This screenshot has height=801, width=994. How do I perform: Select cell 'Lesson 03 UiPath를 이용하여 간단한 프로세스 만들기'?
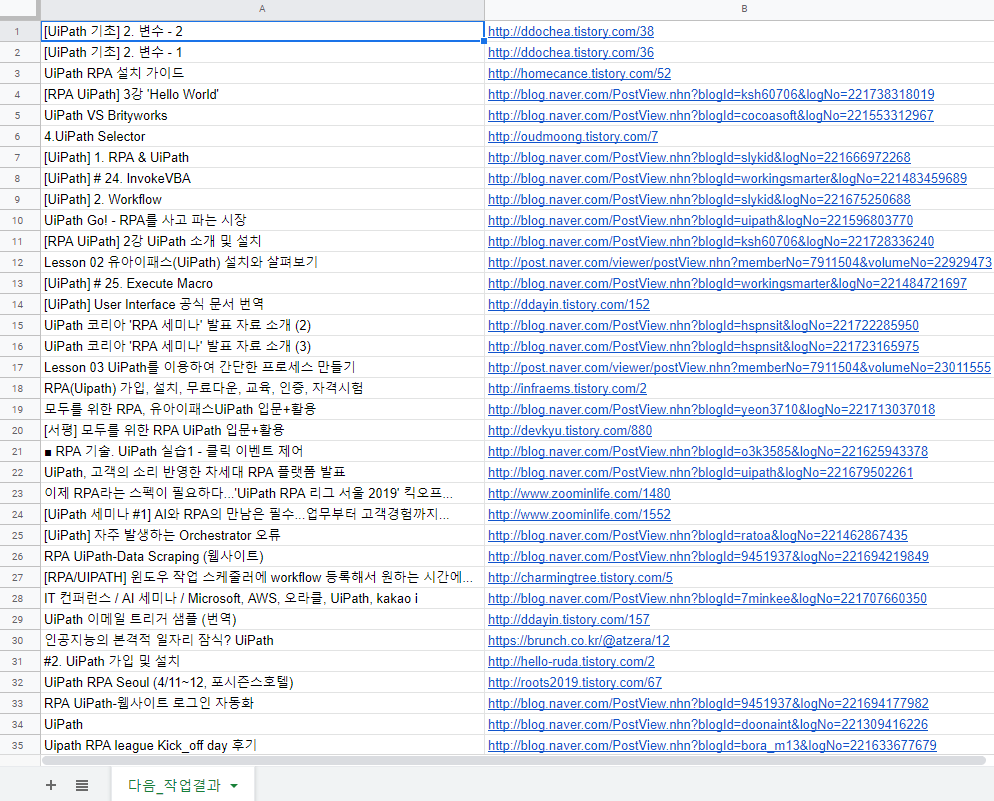pyautogui.click(x=262, y=368)
